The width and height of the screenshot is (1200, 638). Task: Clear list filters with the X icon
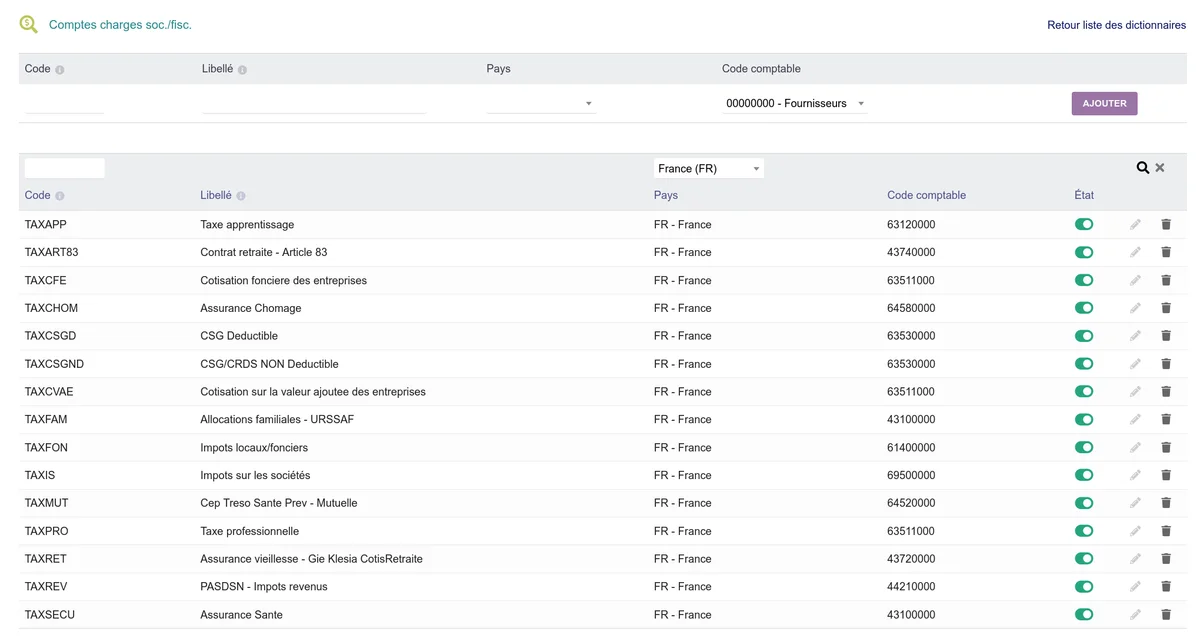click(1160, 168)
